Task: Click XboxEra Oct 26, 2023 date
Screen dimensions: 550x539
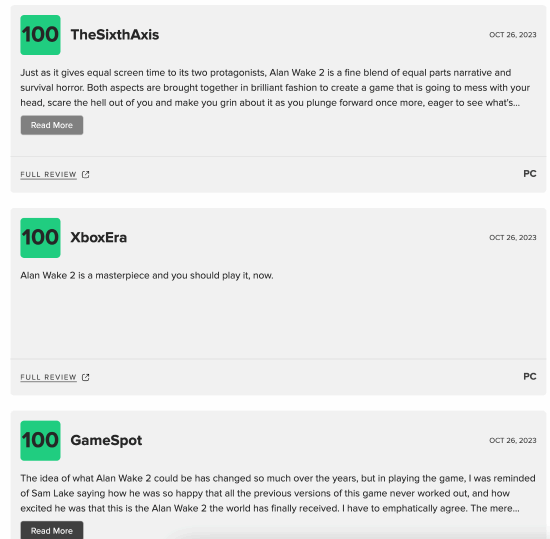Action: tap(513, 237)
